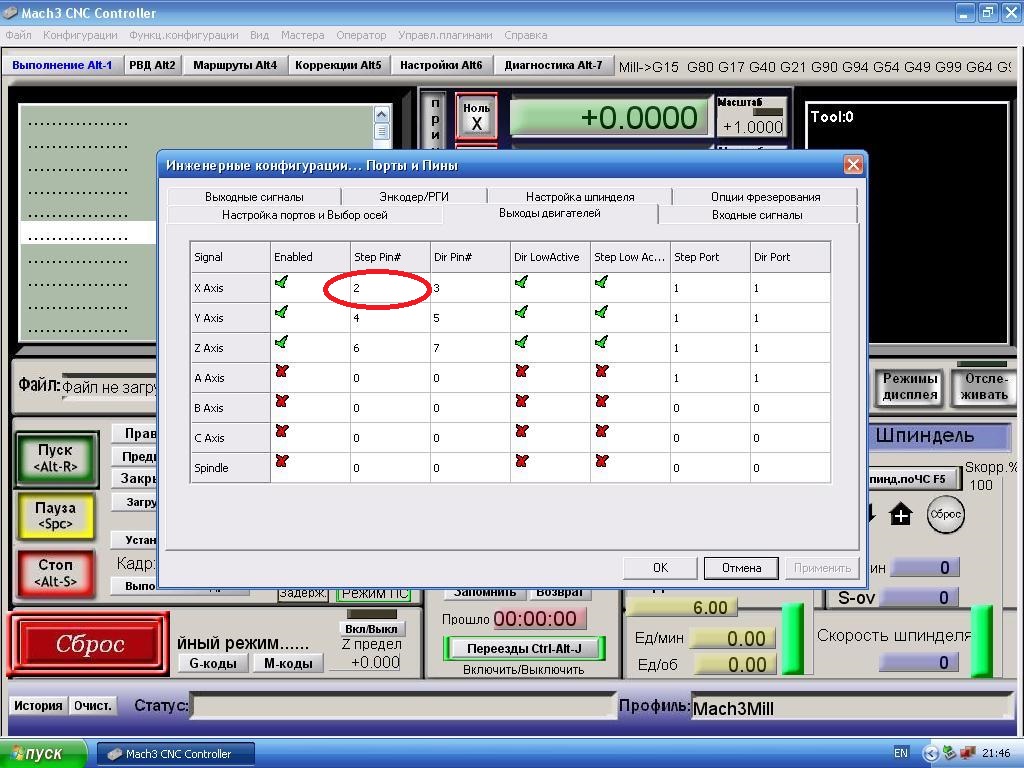Screen dimensions: 1024x768
Task: Click Mach3 icon in title bar
Action: pyautogui.click(x=10, y=12)
